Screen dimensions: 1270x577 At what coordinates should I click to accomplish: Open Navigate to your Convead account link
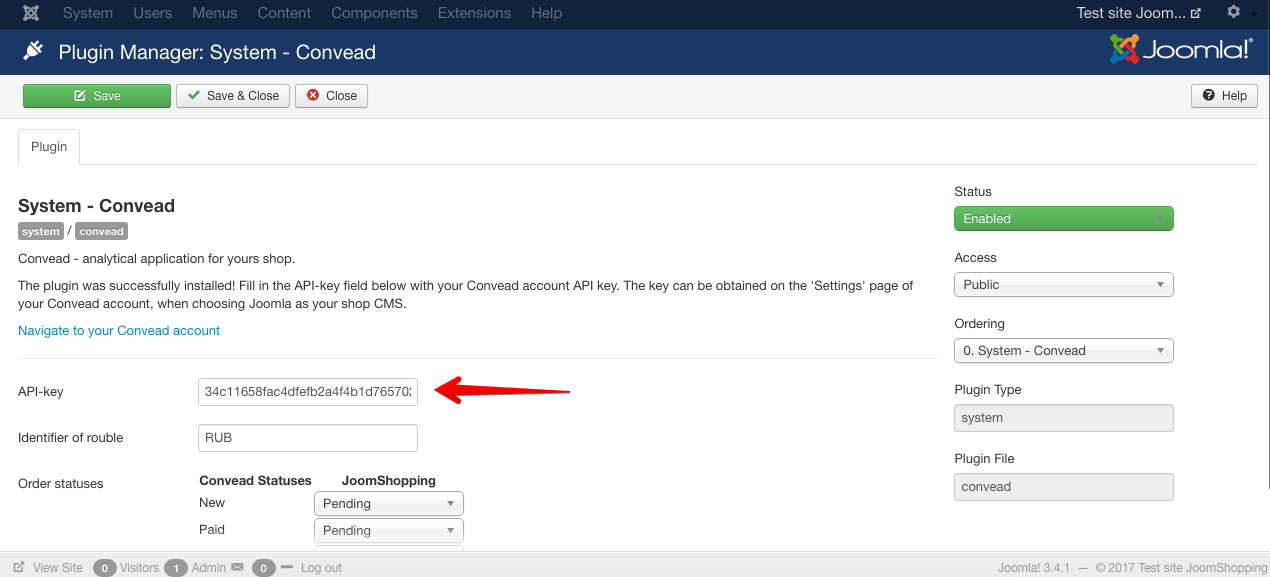coord(119,330)
